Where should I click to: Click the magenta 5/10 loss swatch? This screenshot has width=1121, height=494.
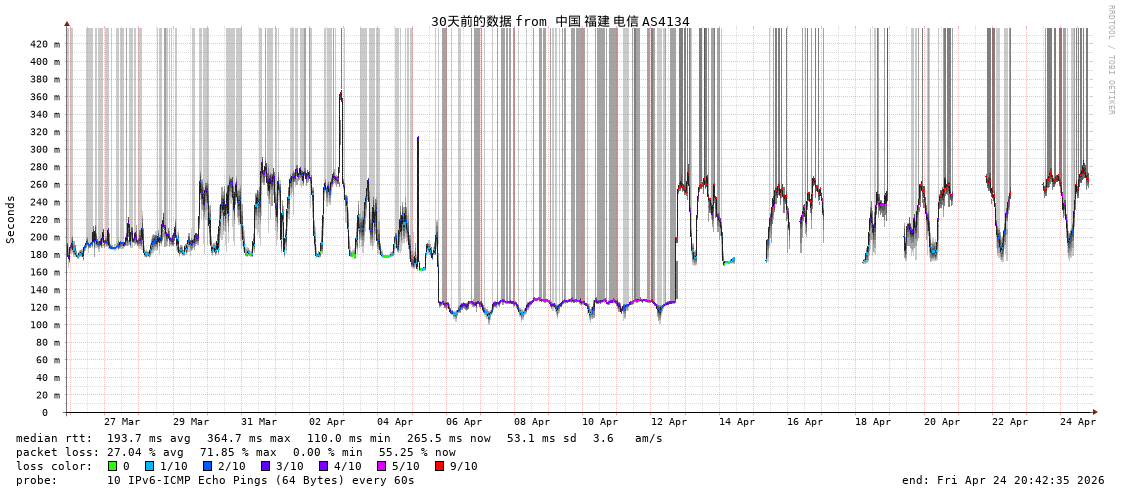(x=381, y=466)
